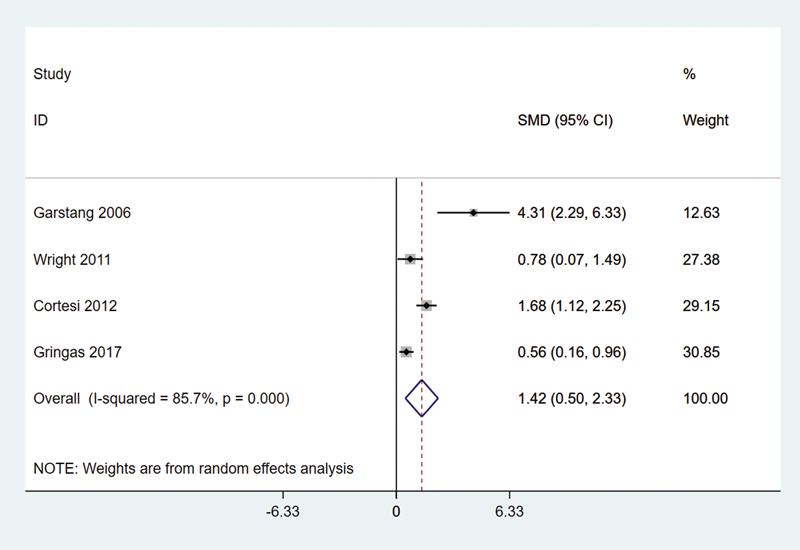Click the 30.85 weight value
This screenshot has height=550, width=800.
[x=702, y=353]
